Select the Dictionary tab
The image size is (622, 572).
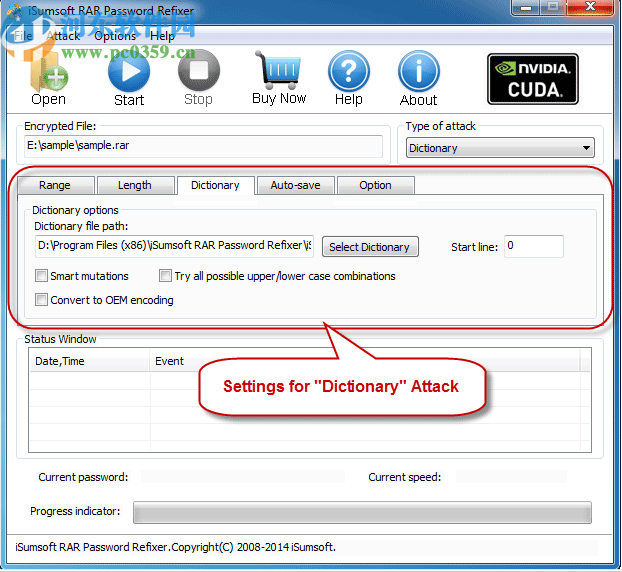pos(215,185)
